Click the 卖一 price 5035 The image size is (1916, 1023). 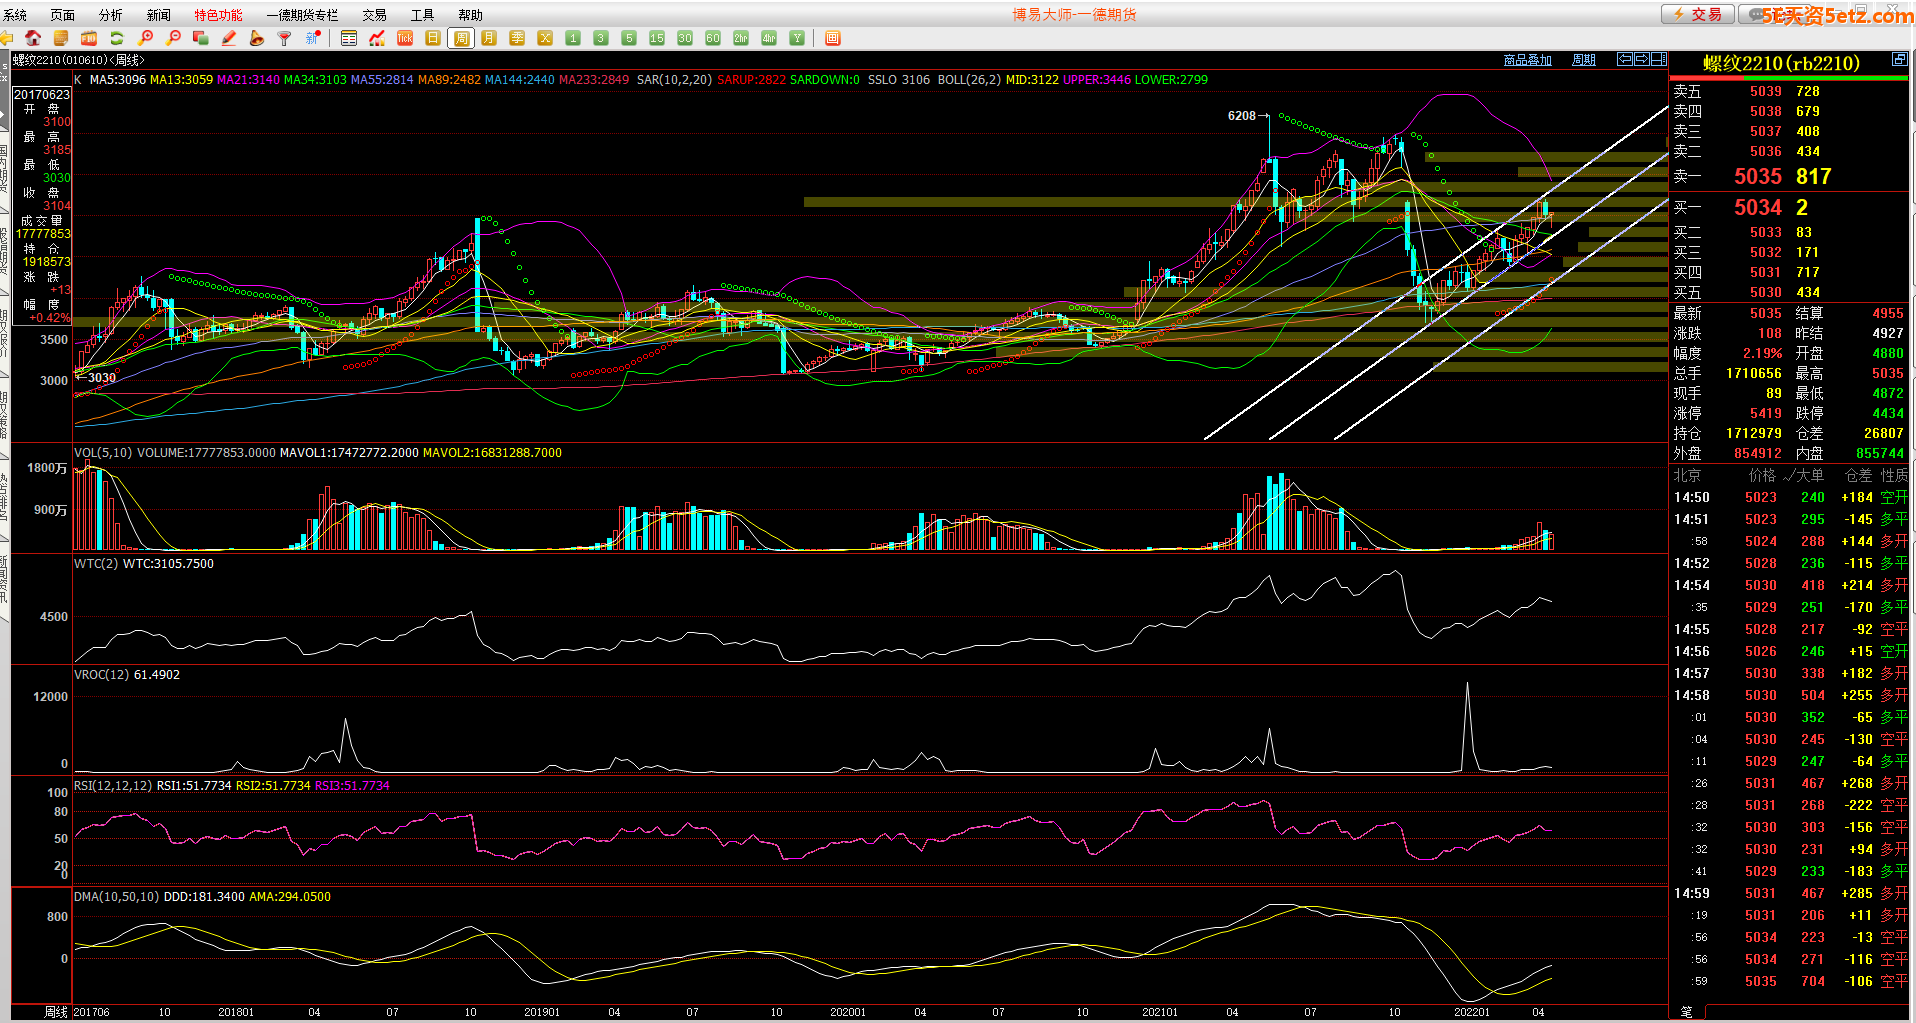pos(1758,177)
